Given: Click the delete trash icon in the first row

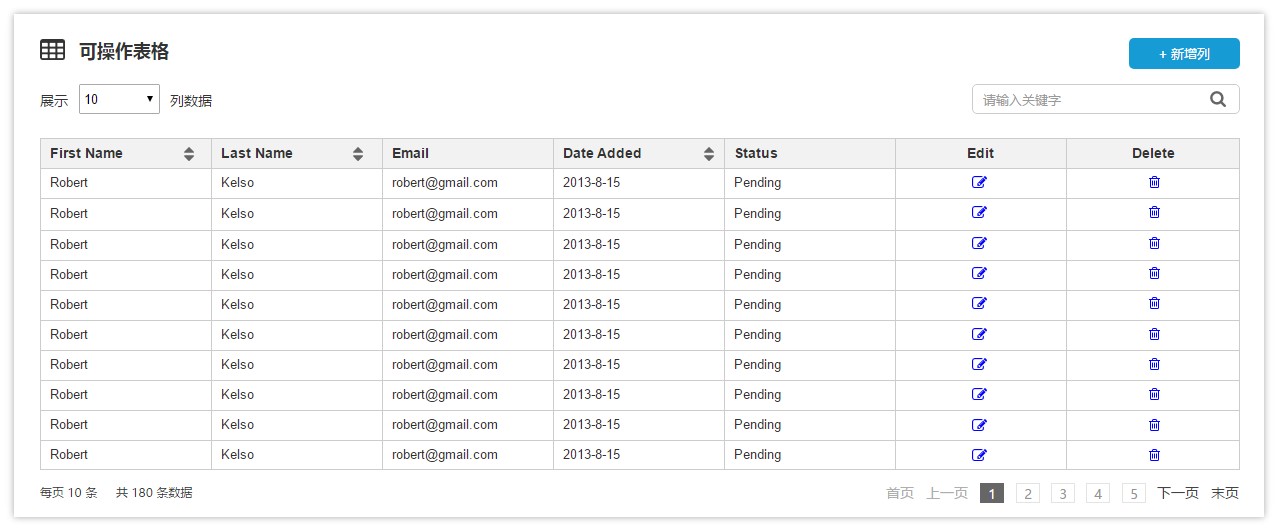Looking at the screenshot, I should click(x=1154, y=182).
